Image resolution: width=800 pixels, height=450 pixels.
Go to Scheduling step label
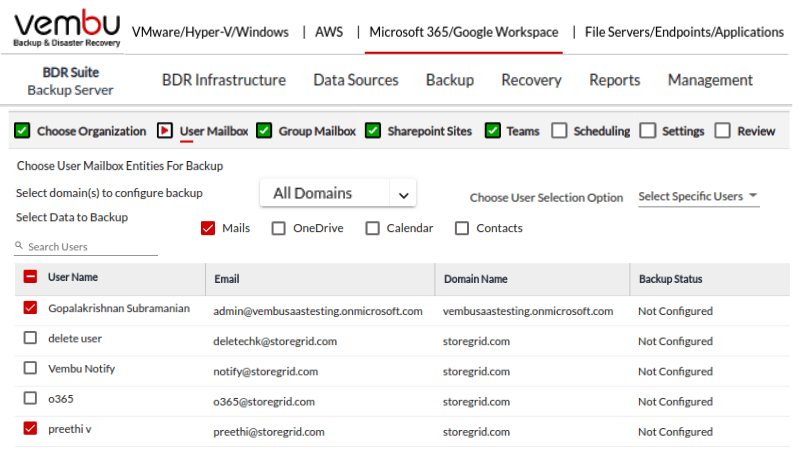coord(602,131)
